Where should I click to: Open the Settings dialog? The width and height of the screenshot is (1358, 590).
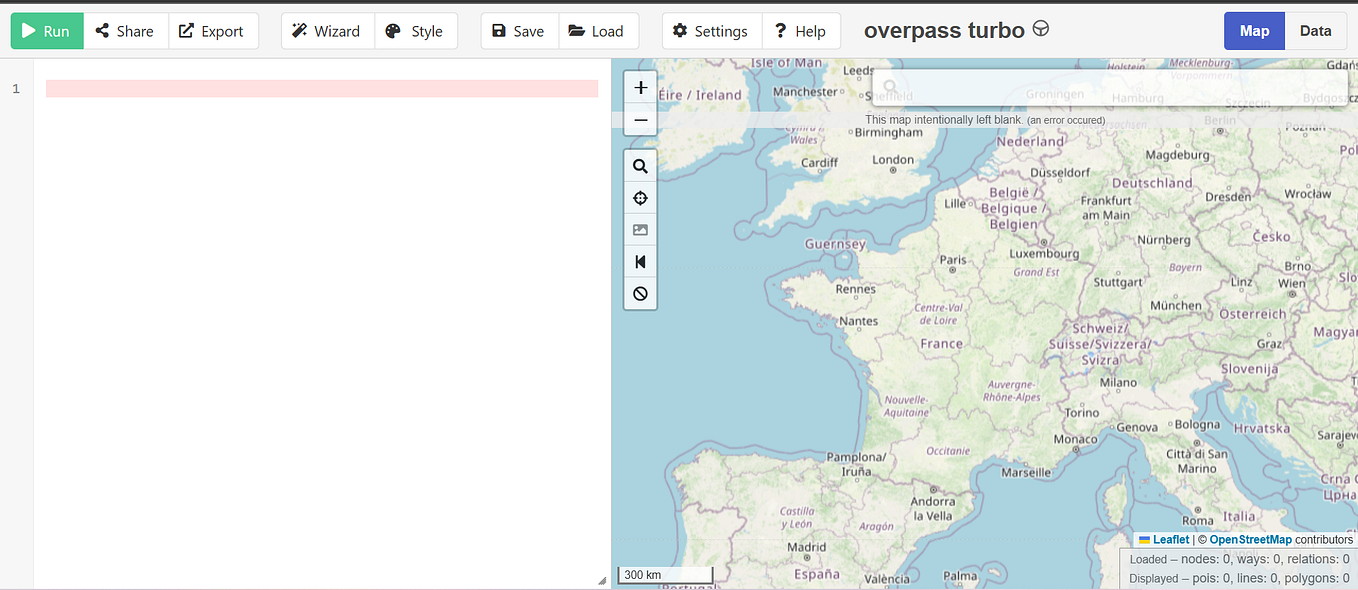pyautogui.click(x=711, y=31)
